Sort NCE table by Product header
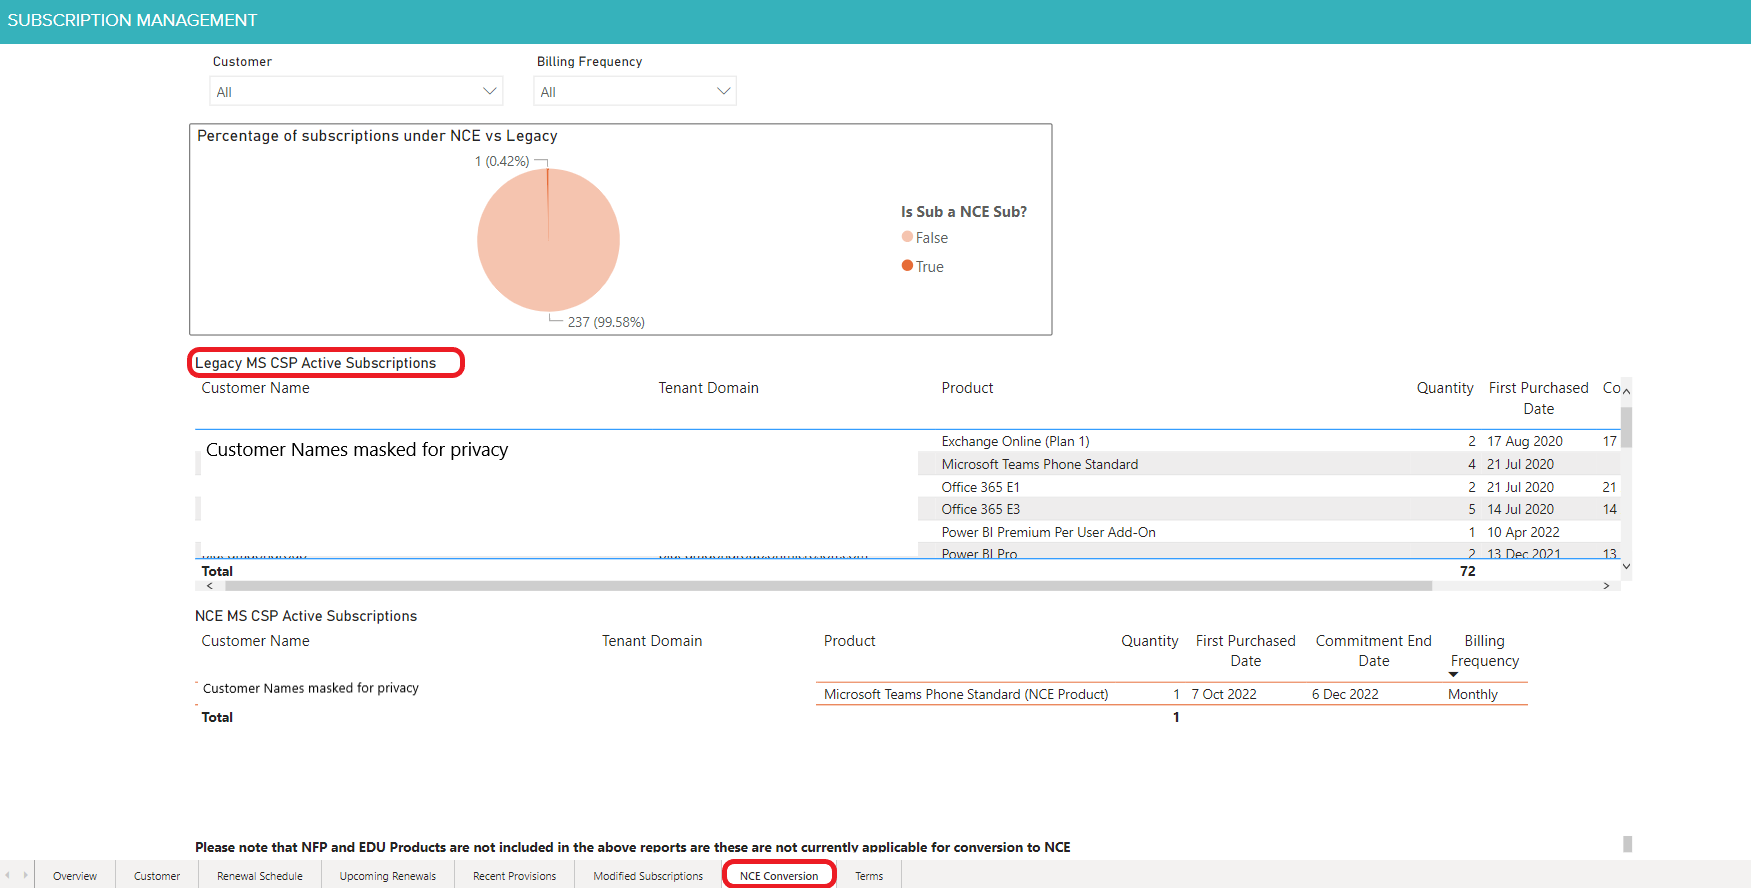 coord(849,641)
